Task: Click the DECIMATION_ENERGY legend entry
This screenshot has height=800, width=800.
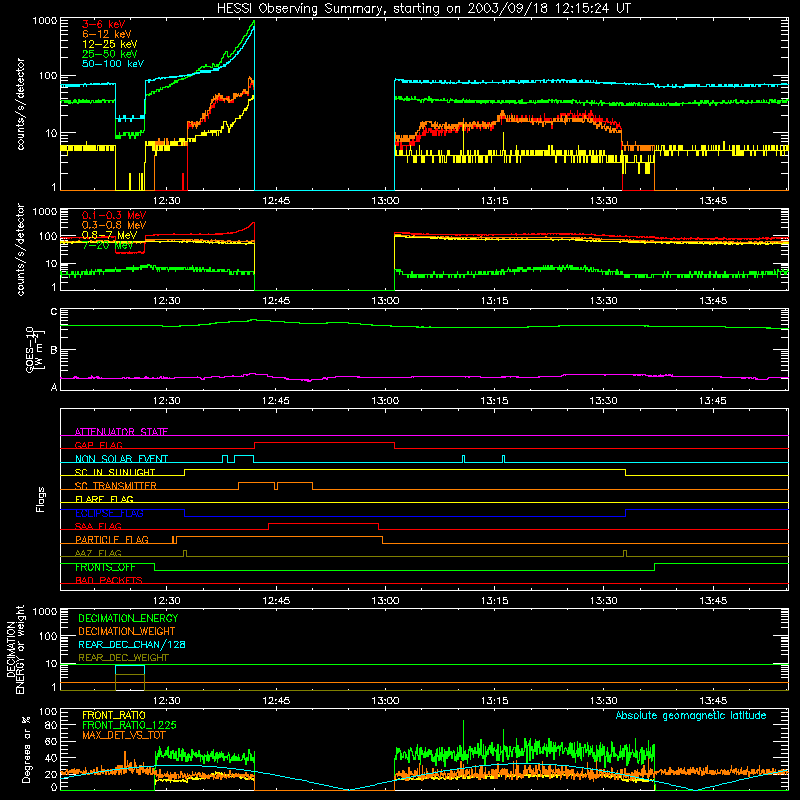Action: (128, 618)
